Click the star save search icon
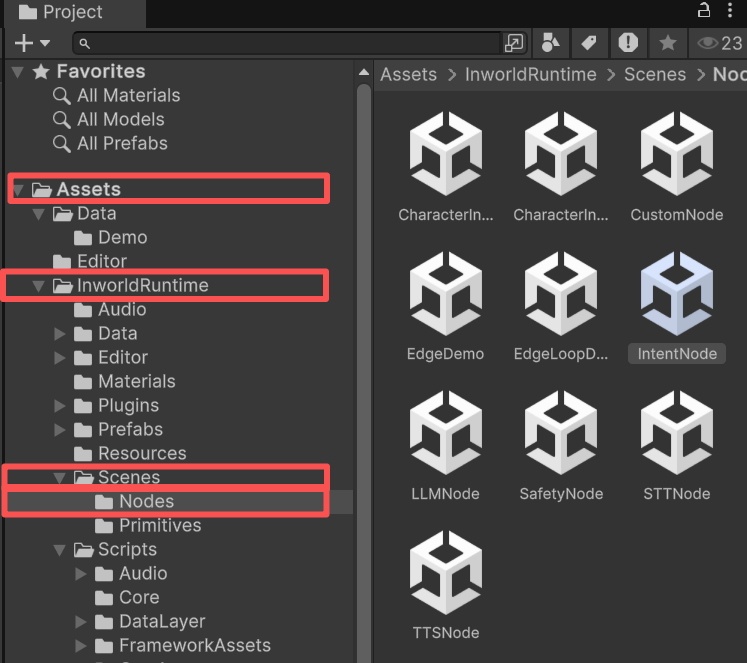Viewport: 747px width, 663px height. [x=667, y=43]
